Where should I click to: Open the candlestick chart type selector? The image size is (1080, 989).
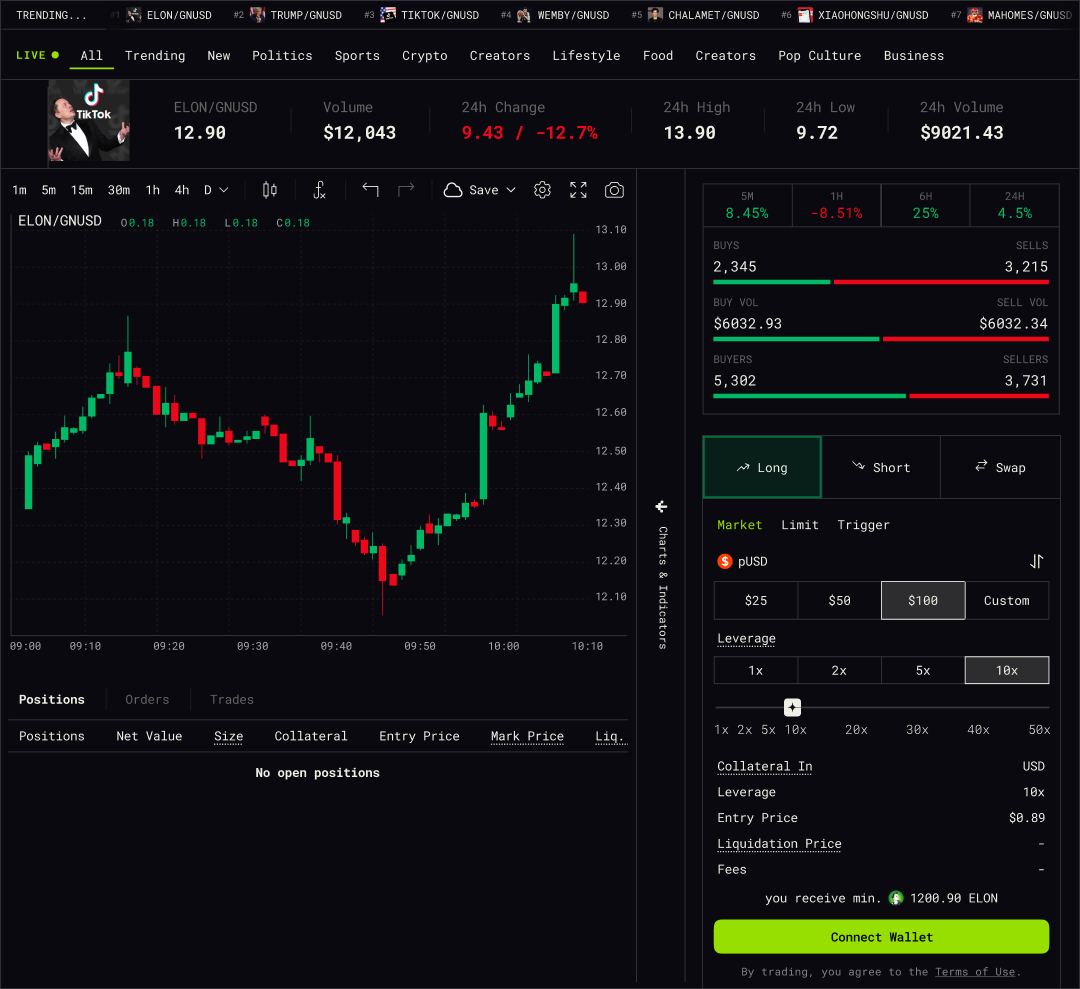point(270,190)
